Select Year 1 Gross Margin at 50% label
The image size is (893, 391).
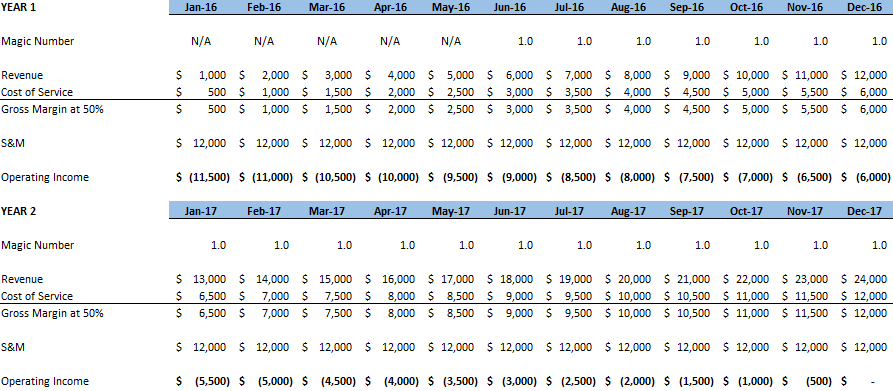[x=52, y=109]
